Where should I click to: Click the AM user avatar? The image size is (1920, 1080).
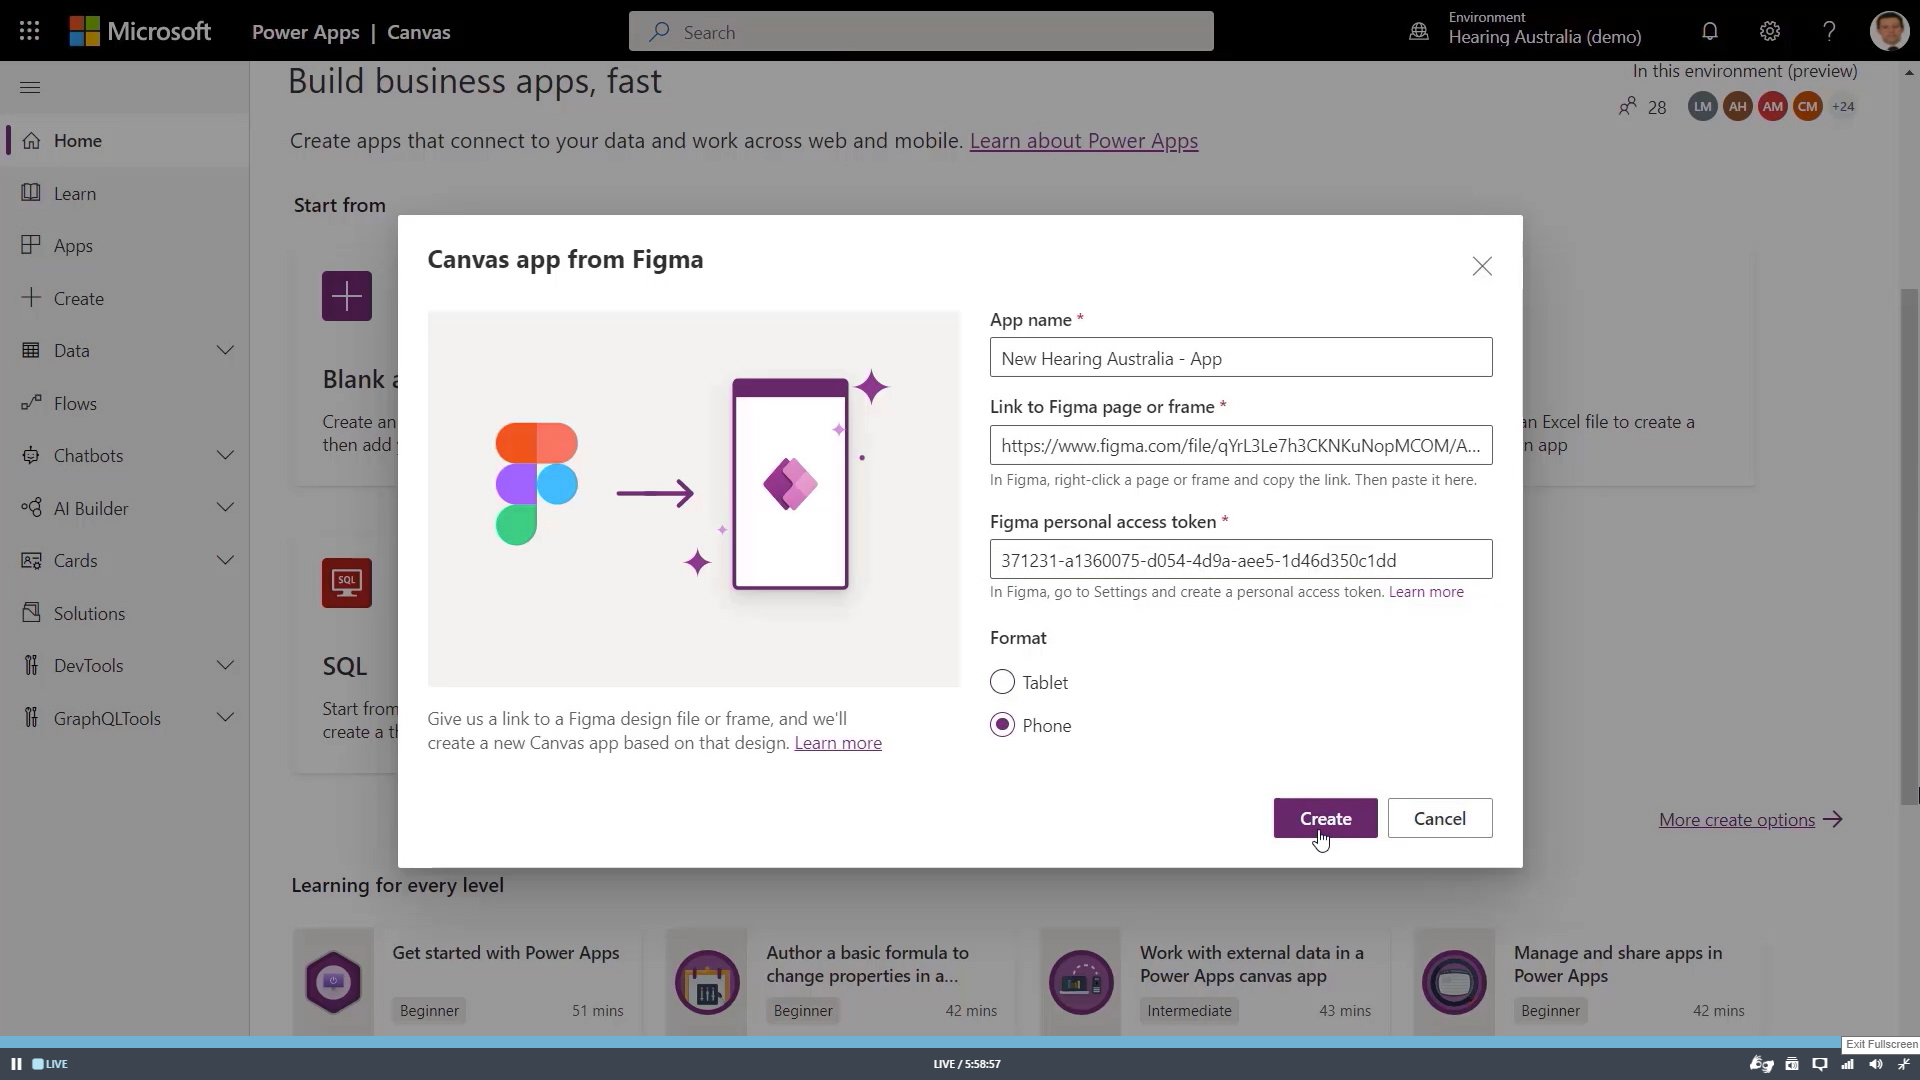(1773, 106)
